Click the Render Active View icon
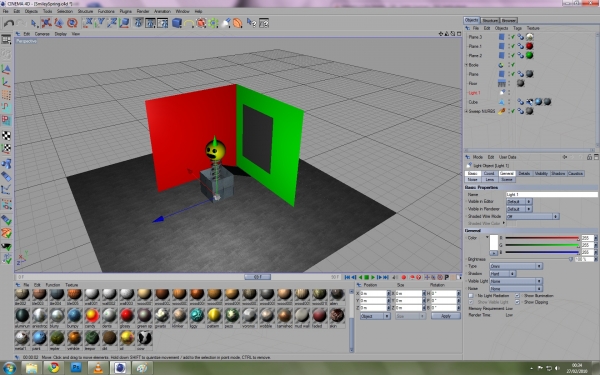This screenshot has width=600, height=375. point(138,23)
